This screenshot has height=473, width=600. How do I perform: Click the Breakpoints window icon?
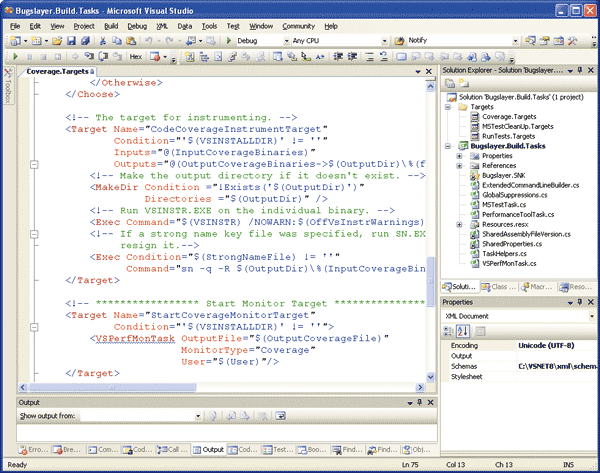coord(155,57)
